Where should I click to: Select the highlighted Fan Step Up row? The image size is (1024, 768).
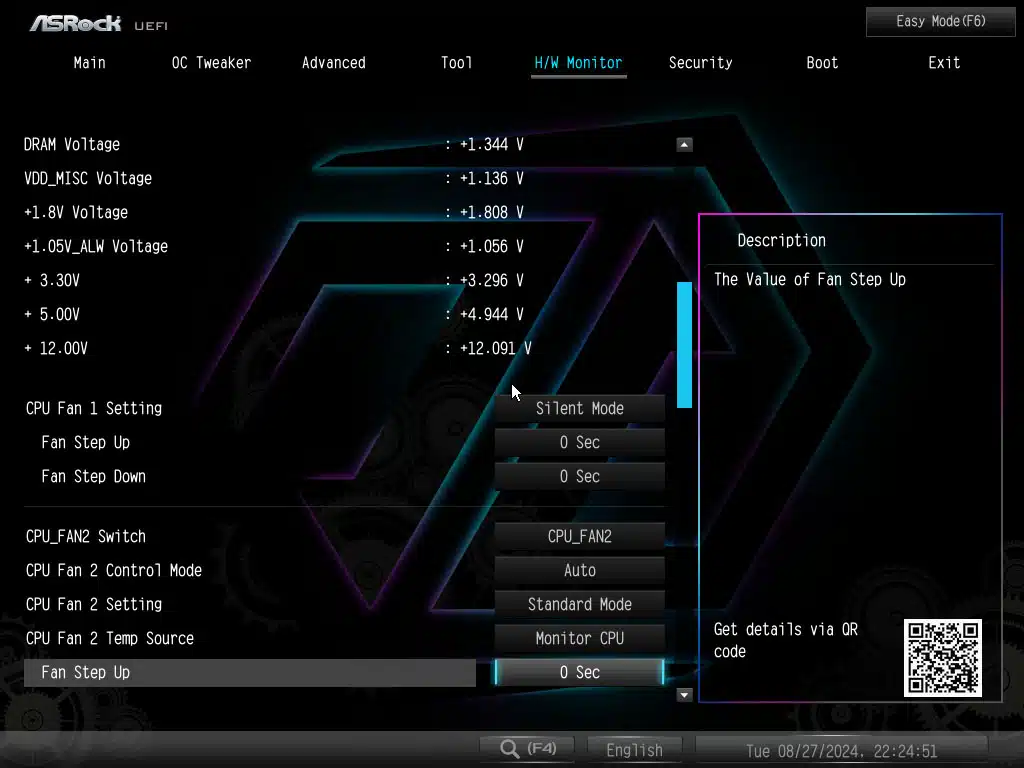249,673
